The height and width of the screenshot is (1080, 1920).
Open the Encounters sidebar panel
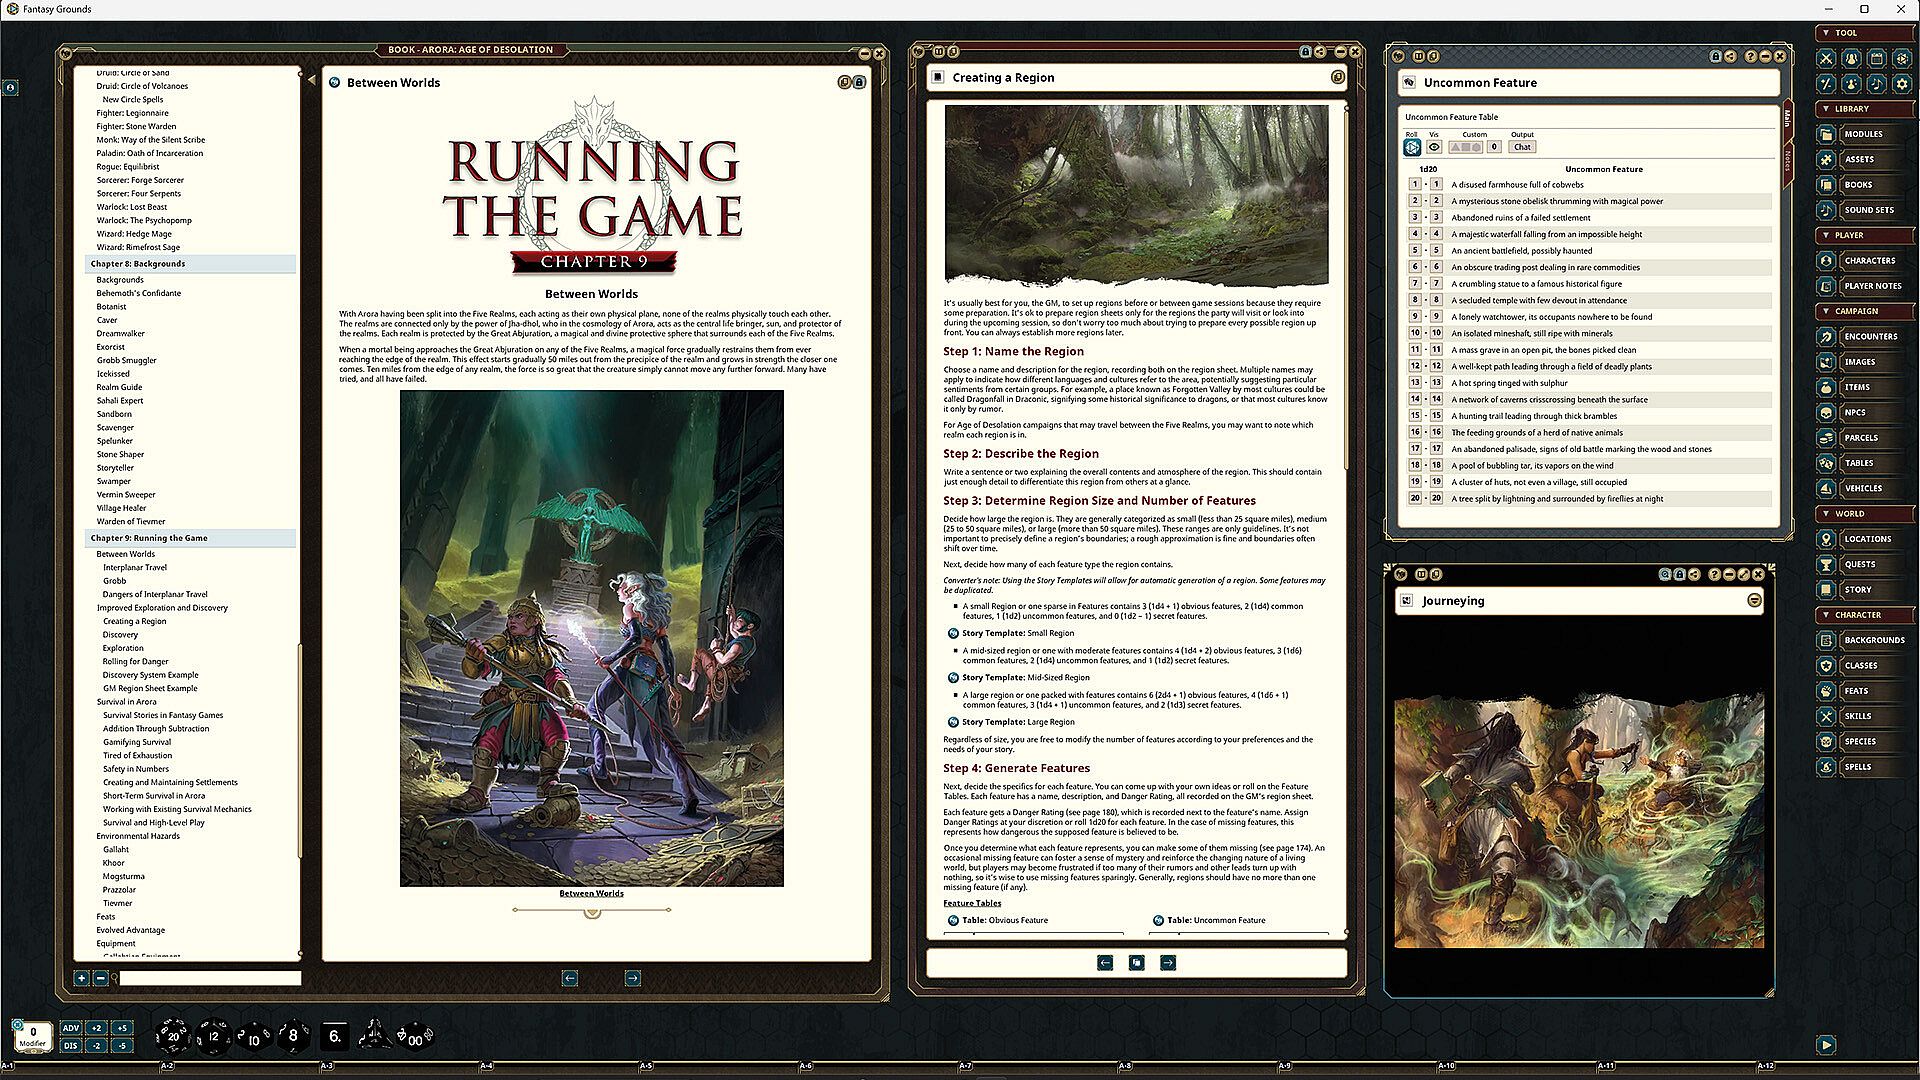tap(1869, 337)
